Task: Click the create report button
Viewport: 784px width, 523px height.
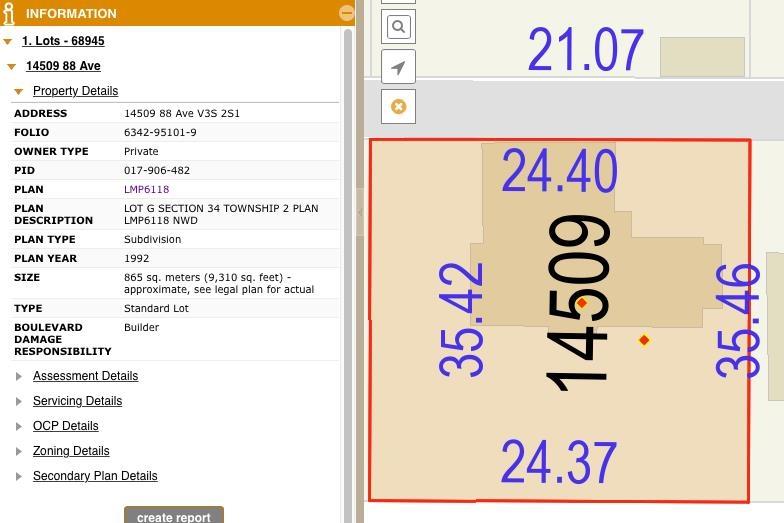Action: (174, 516)
